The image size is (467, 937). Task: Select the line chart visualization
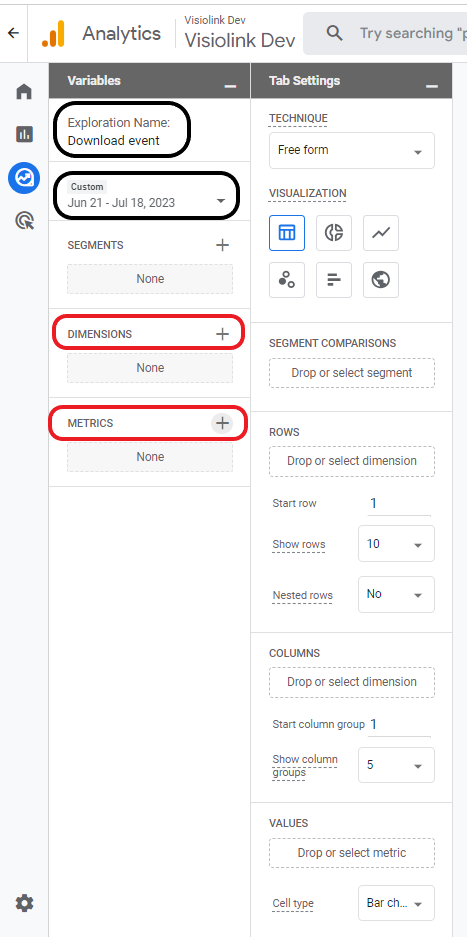(x=381, y=233)
